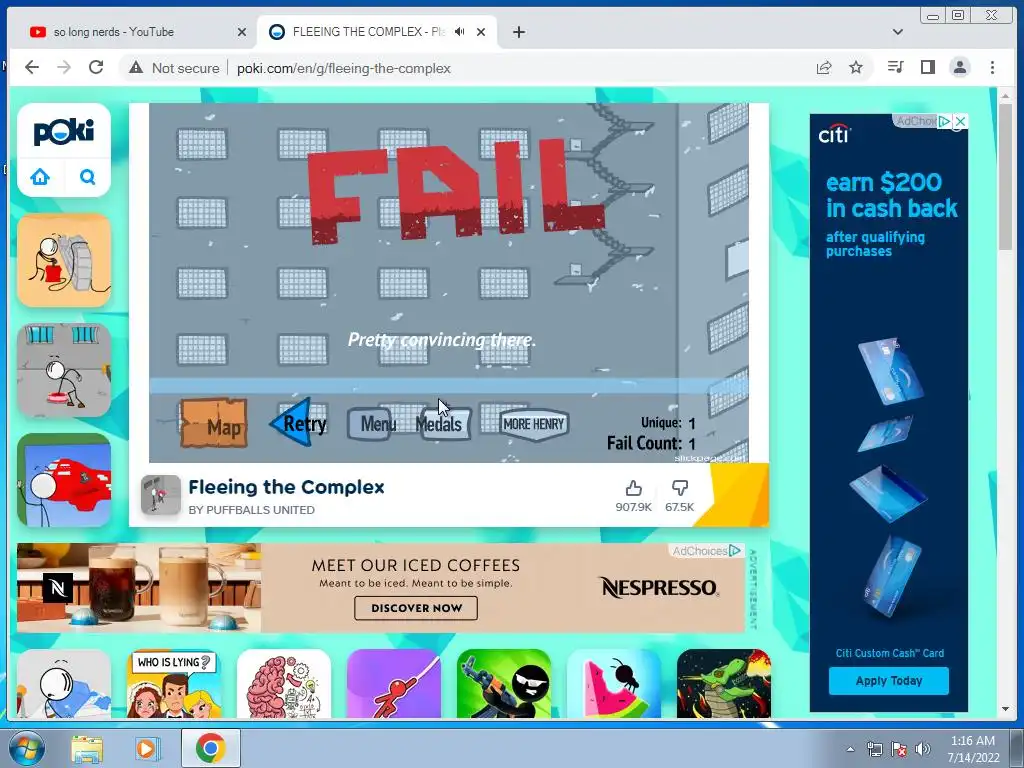The height and width of the screenshot is (768, 1024).
Task: Open a new browser tab
Action: tap(519, 32)
